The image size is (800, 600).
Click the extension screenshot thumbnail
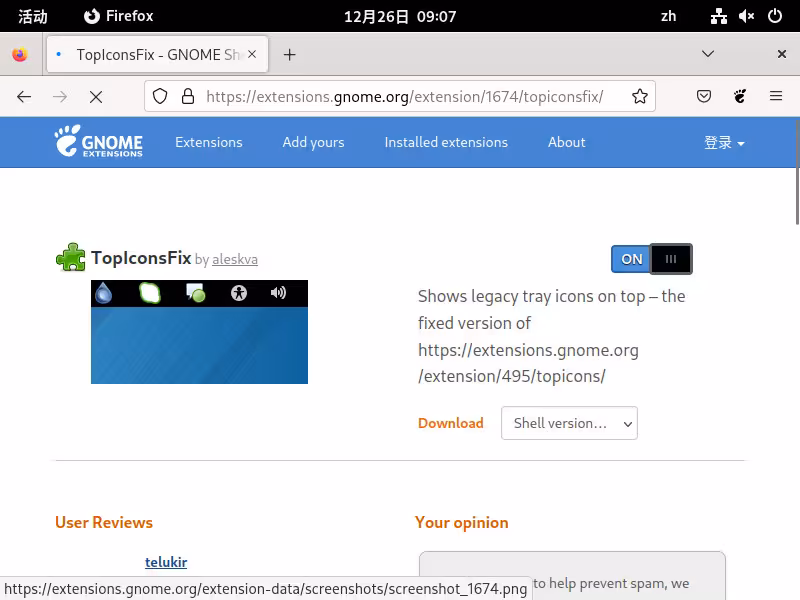(199, 332)
